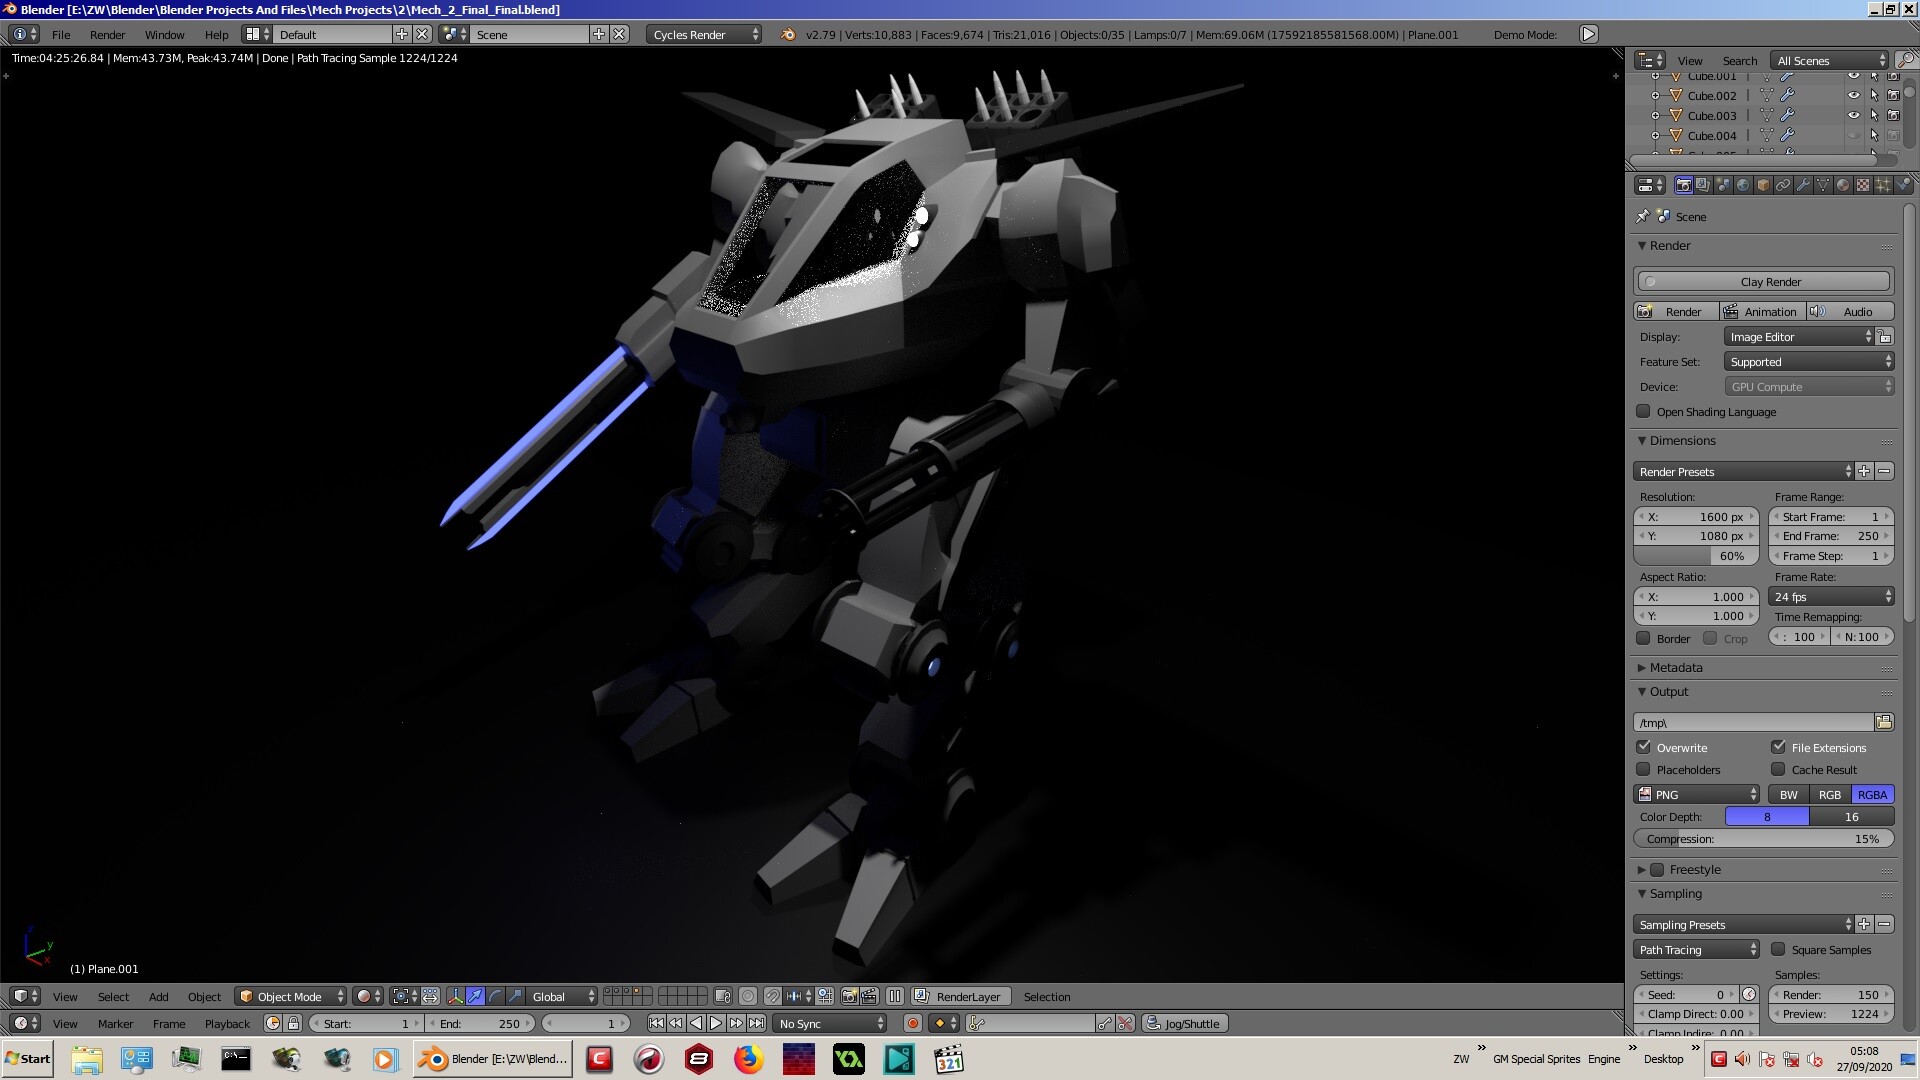Image resolution: width=1920 pixels, height=1080 pixels.
Task: Open the Render menu
Action: 107,34
